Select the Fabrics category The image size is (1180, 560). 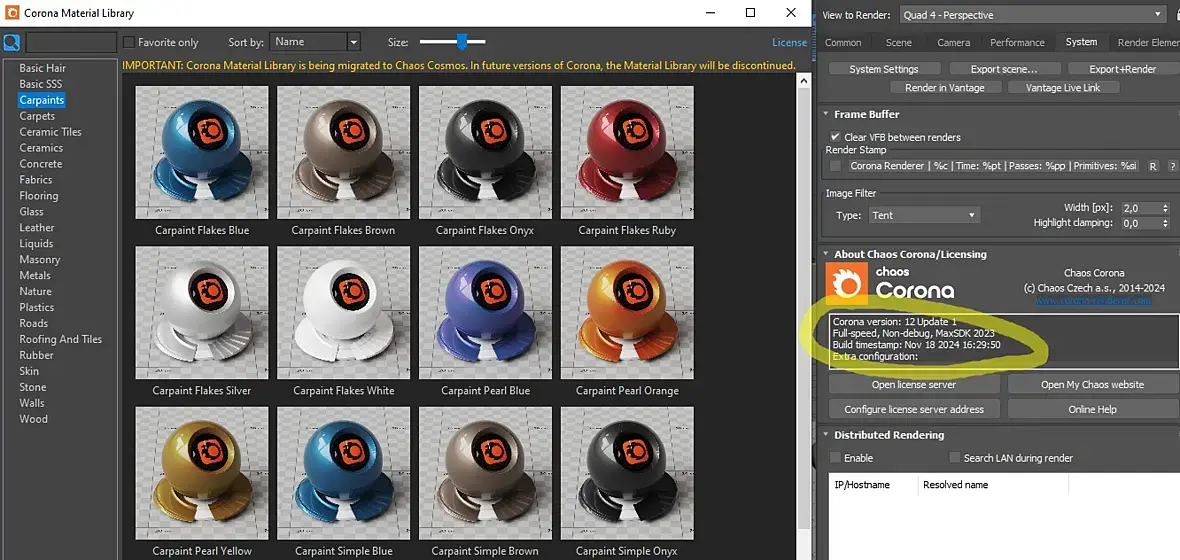pos(36,179)
